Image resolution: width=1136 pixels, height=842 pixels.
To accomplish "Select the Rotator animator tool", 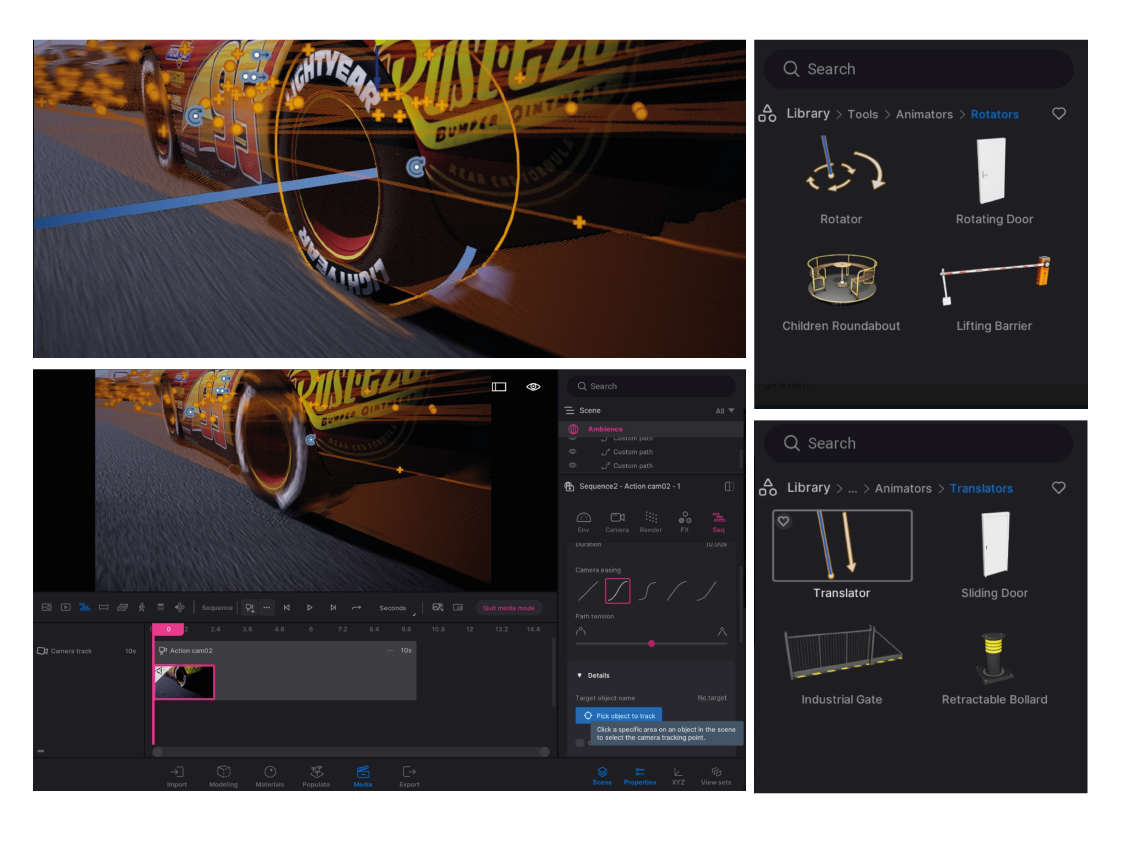I will (x=840, y=170).
